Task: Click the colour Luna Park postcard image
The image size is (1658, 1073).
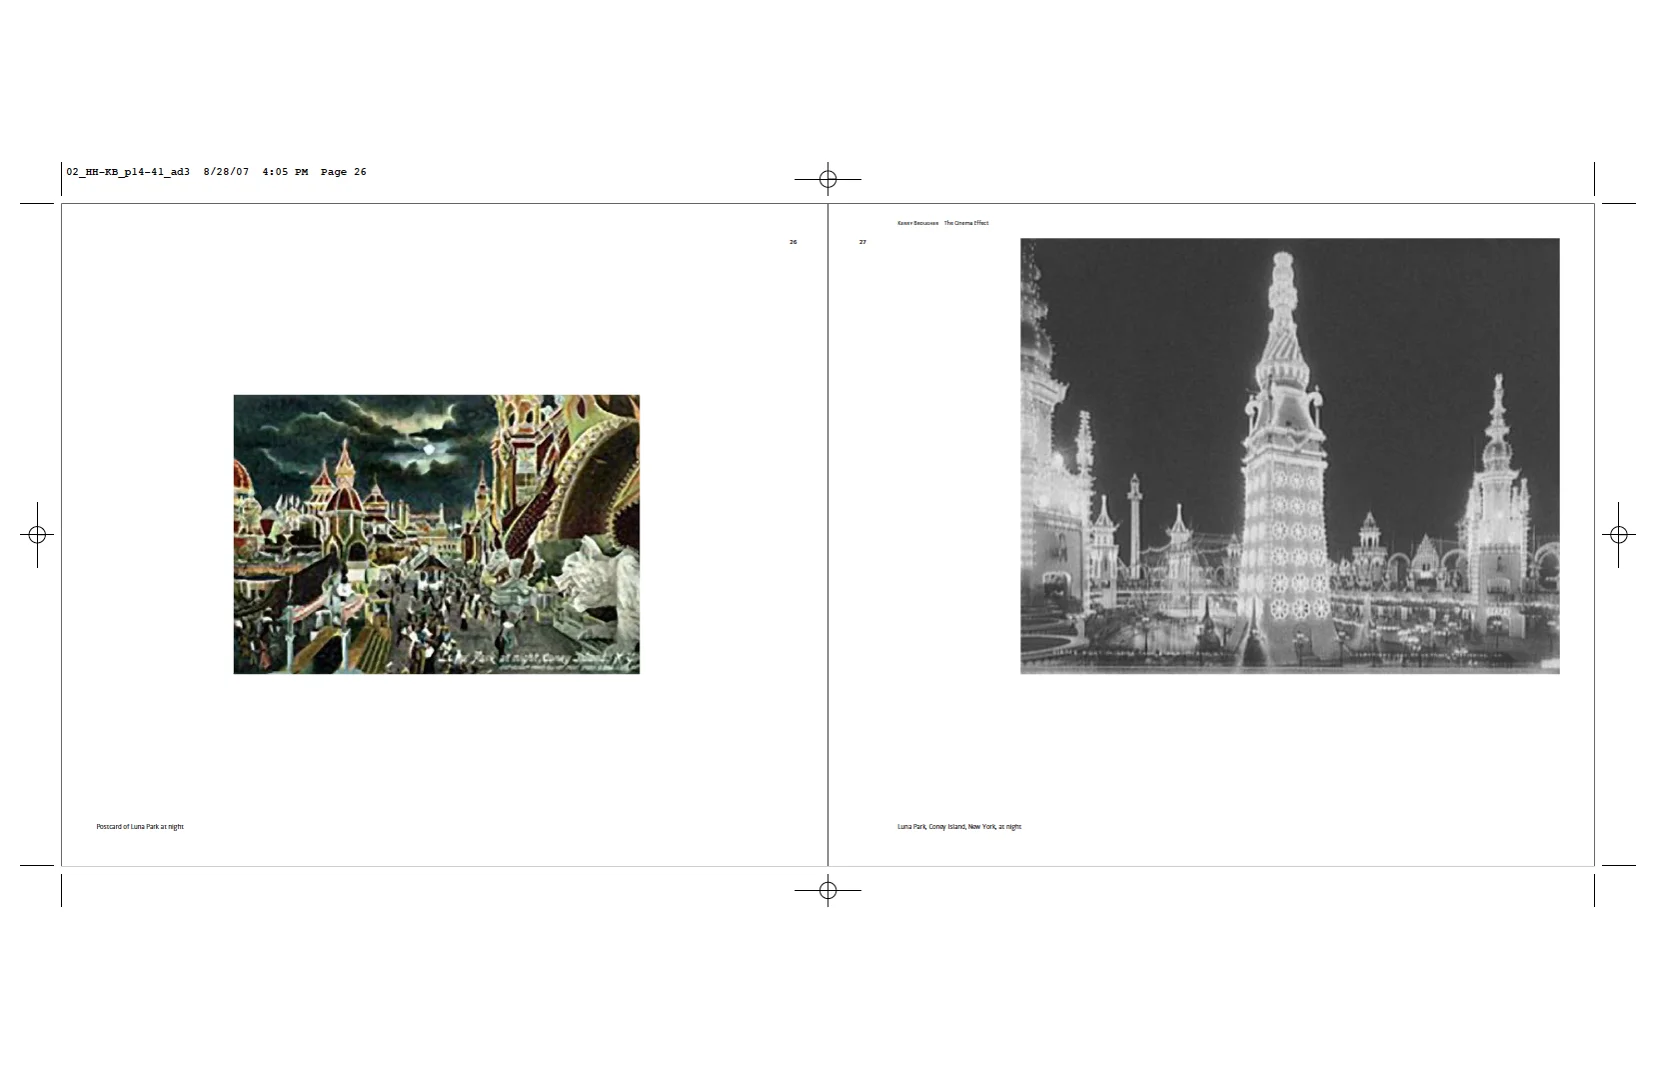Action: 436,534
